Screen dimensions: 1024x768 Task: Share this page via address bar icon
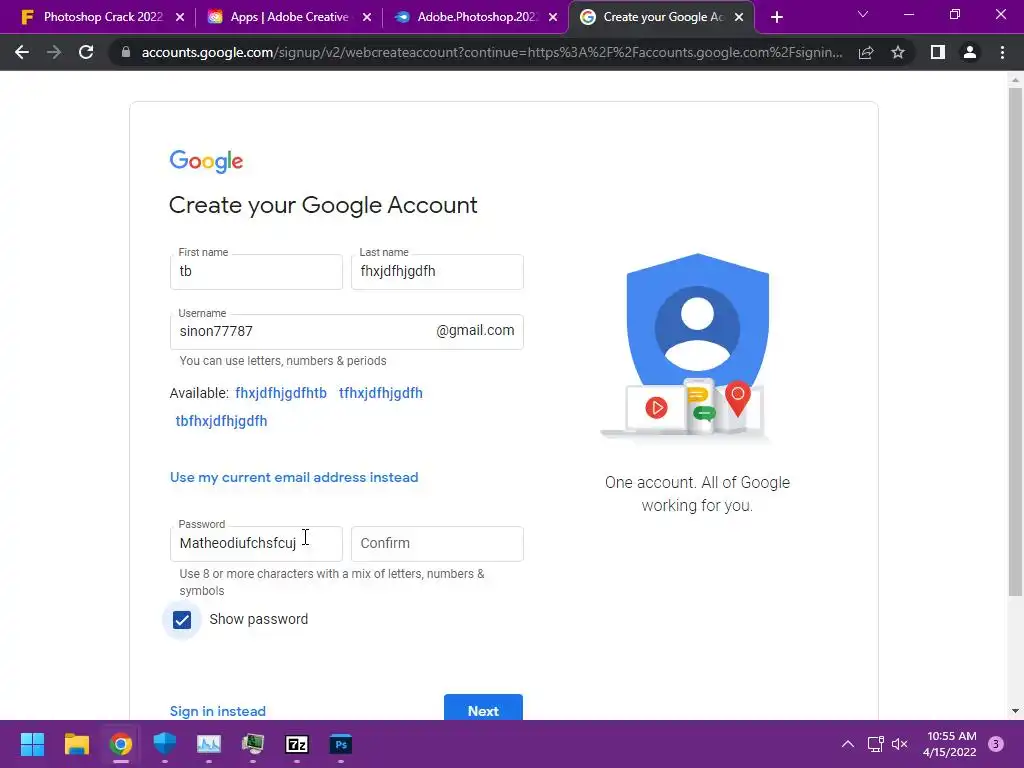[x=866, y=52]
